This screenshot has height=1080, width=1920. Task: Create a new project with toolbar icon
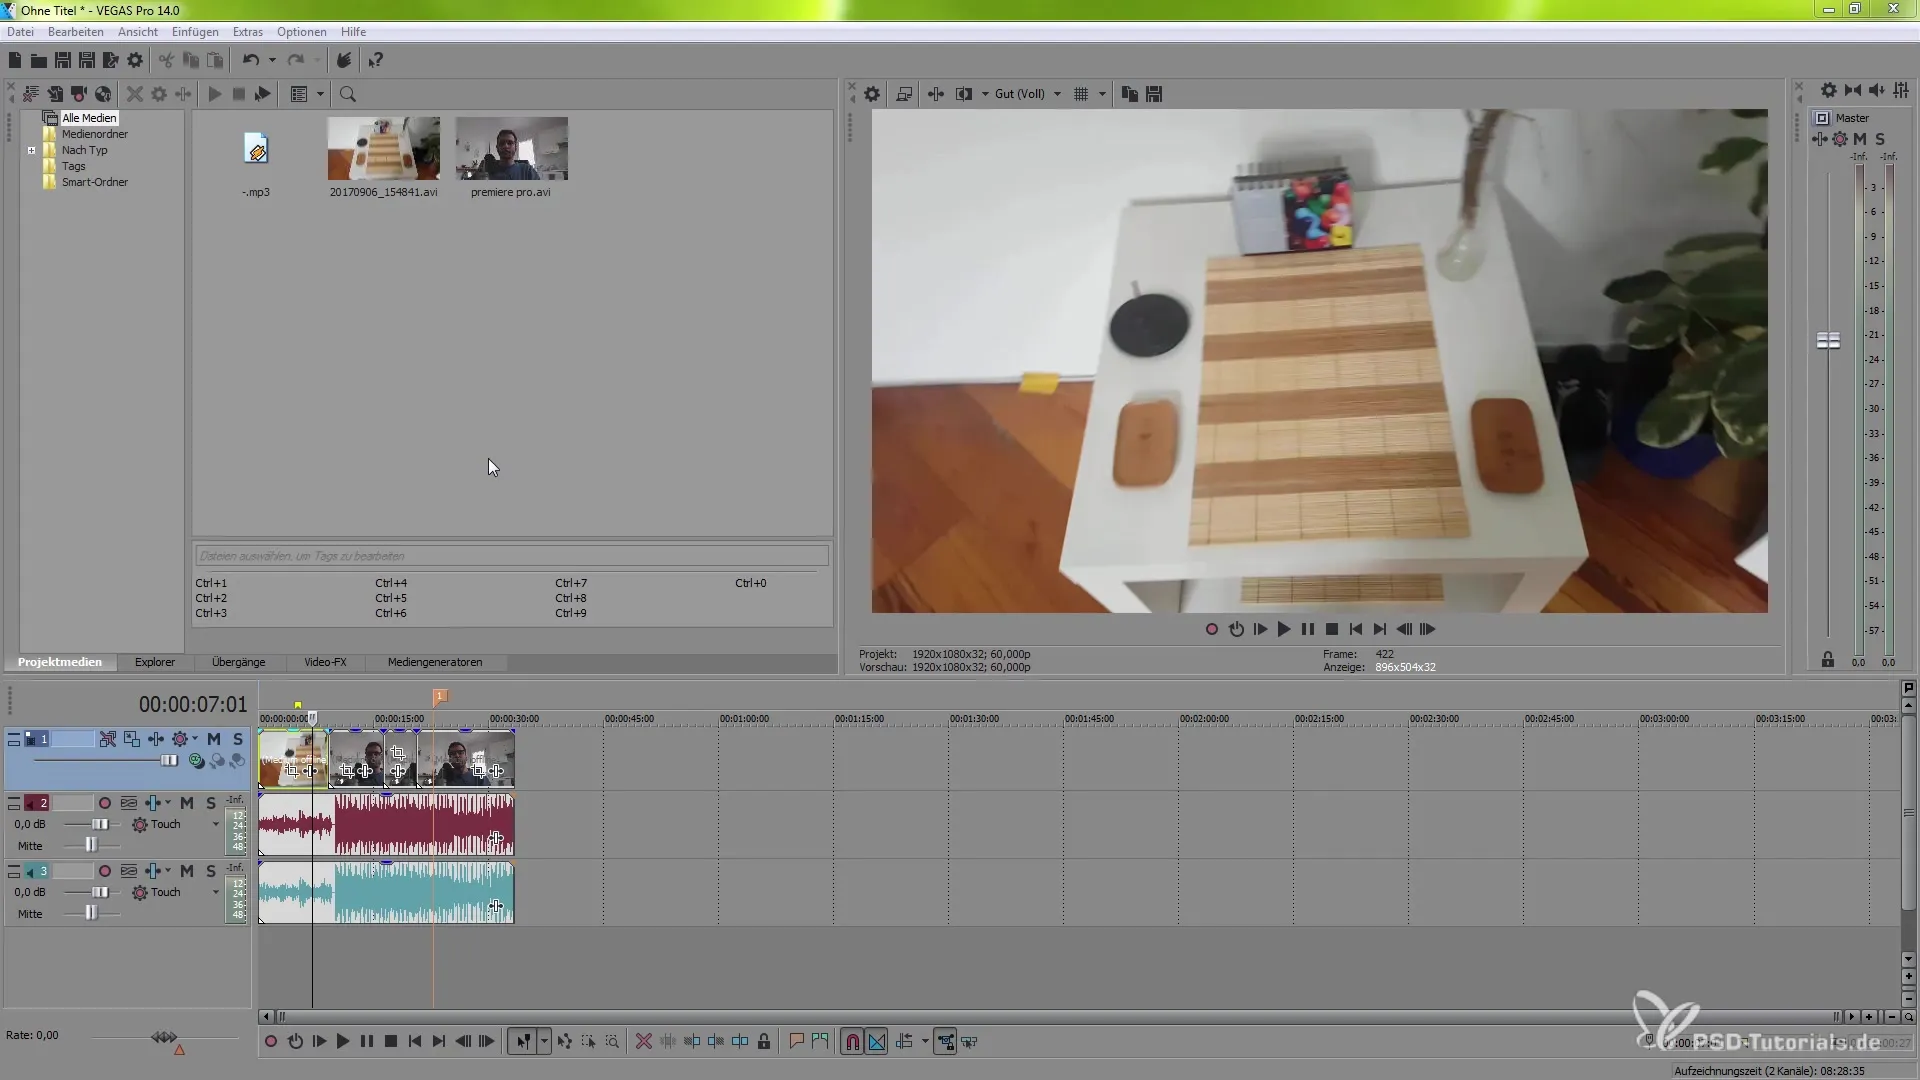click(15, 61)
